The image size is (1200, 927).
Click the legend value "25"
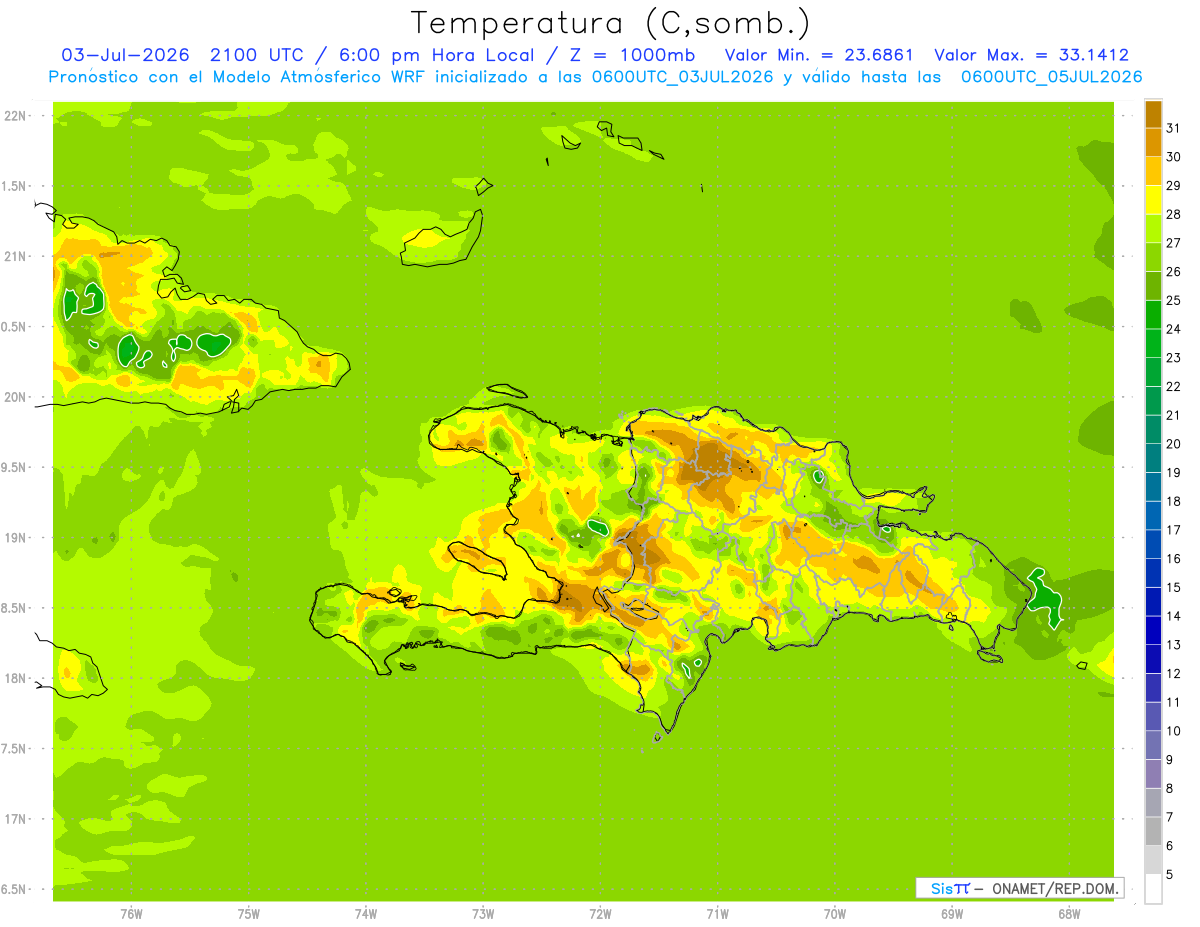tap(1173, 300)
